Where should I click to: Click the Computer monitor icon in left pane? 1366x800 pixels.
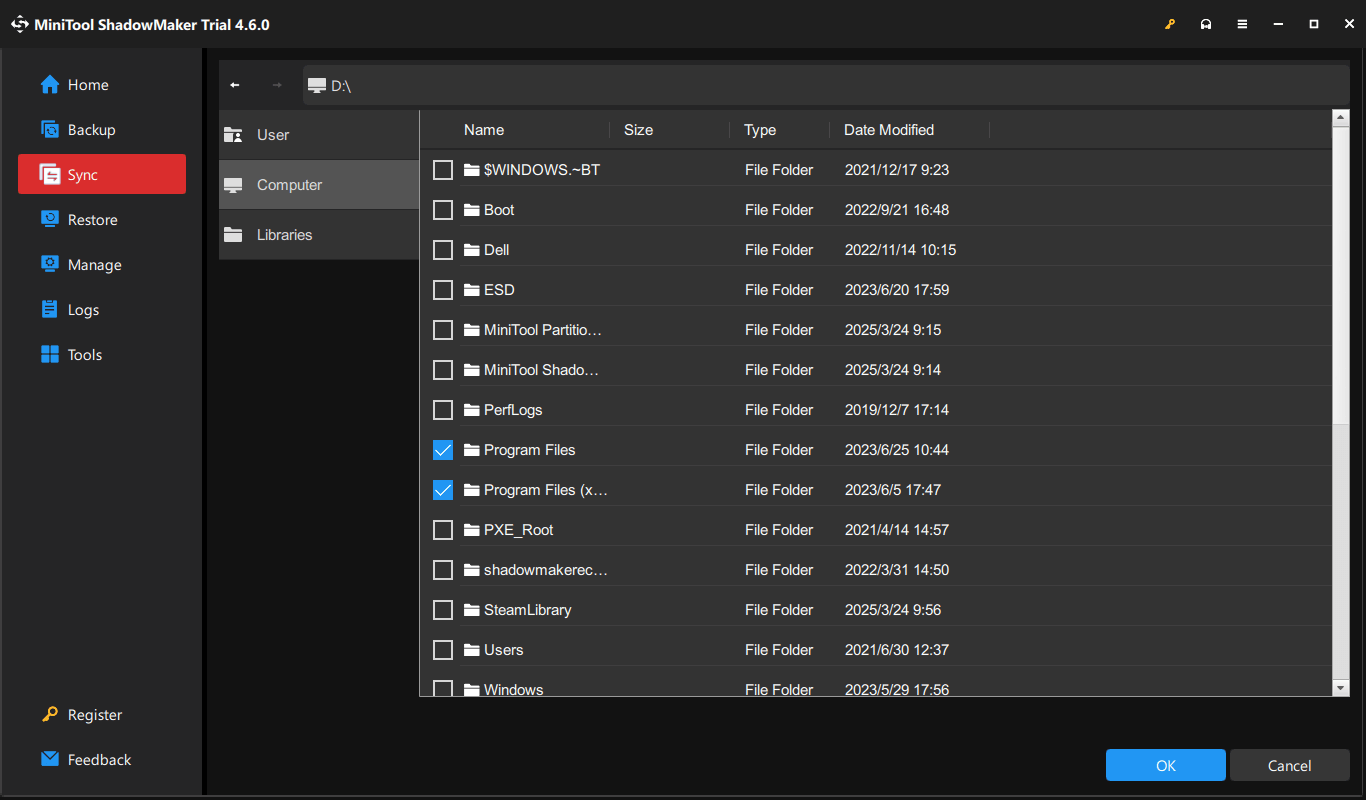click(x=234, y=185)
